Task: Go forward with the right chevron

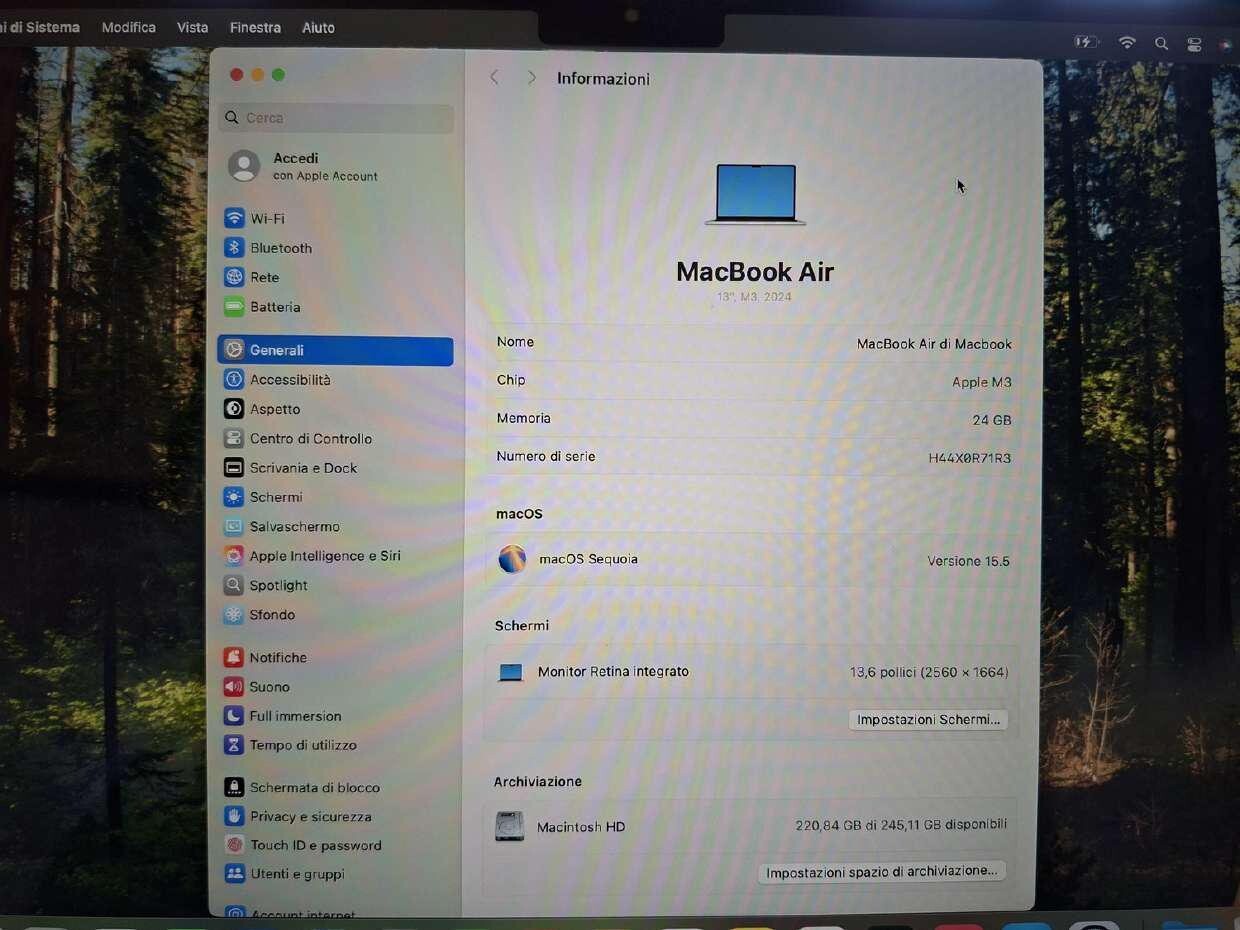Action: click(531, 78)
